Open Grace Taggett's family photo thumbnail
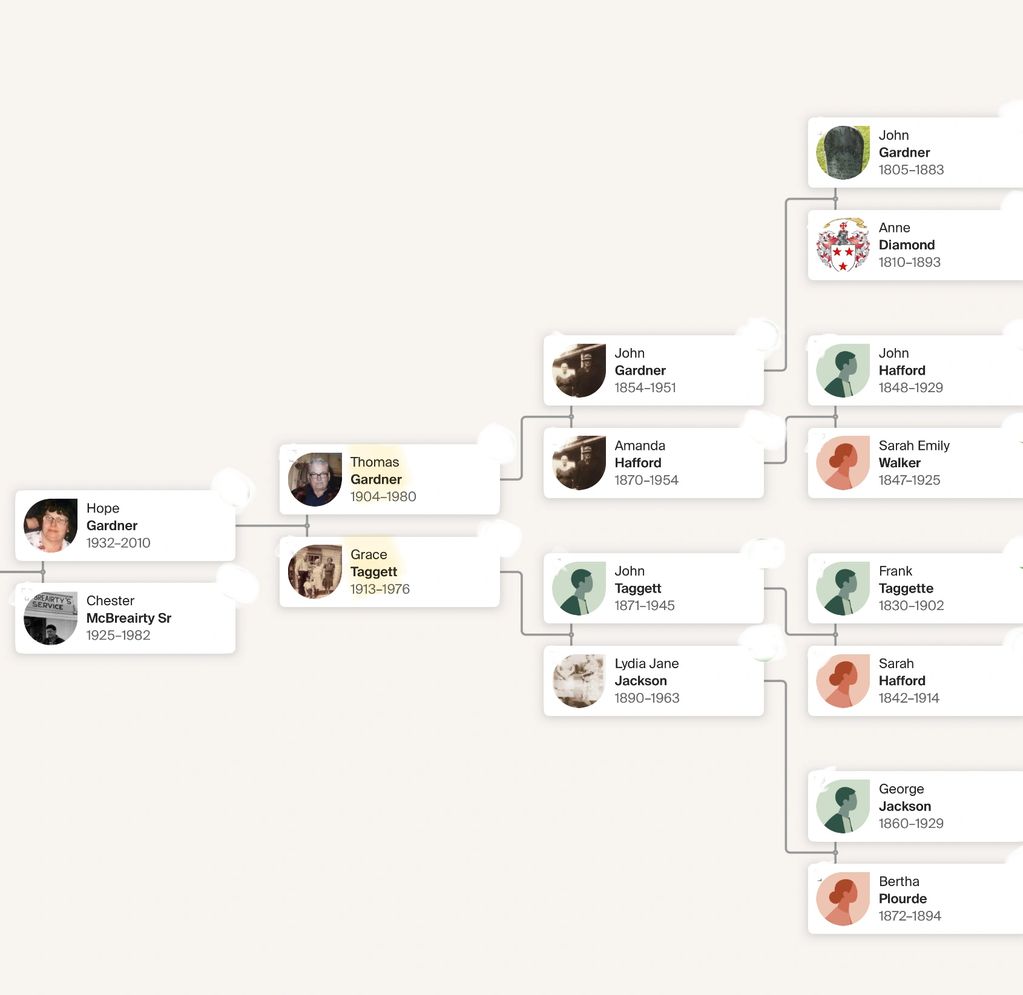This screenshot has height=995, width=1023. point(315,572)
